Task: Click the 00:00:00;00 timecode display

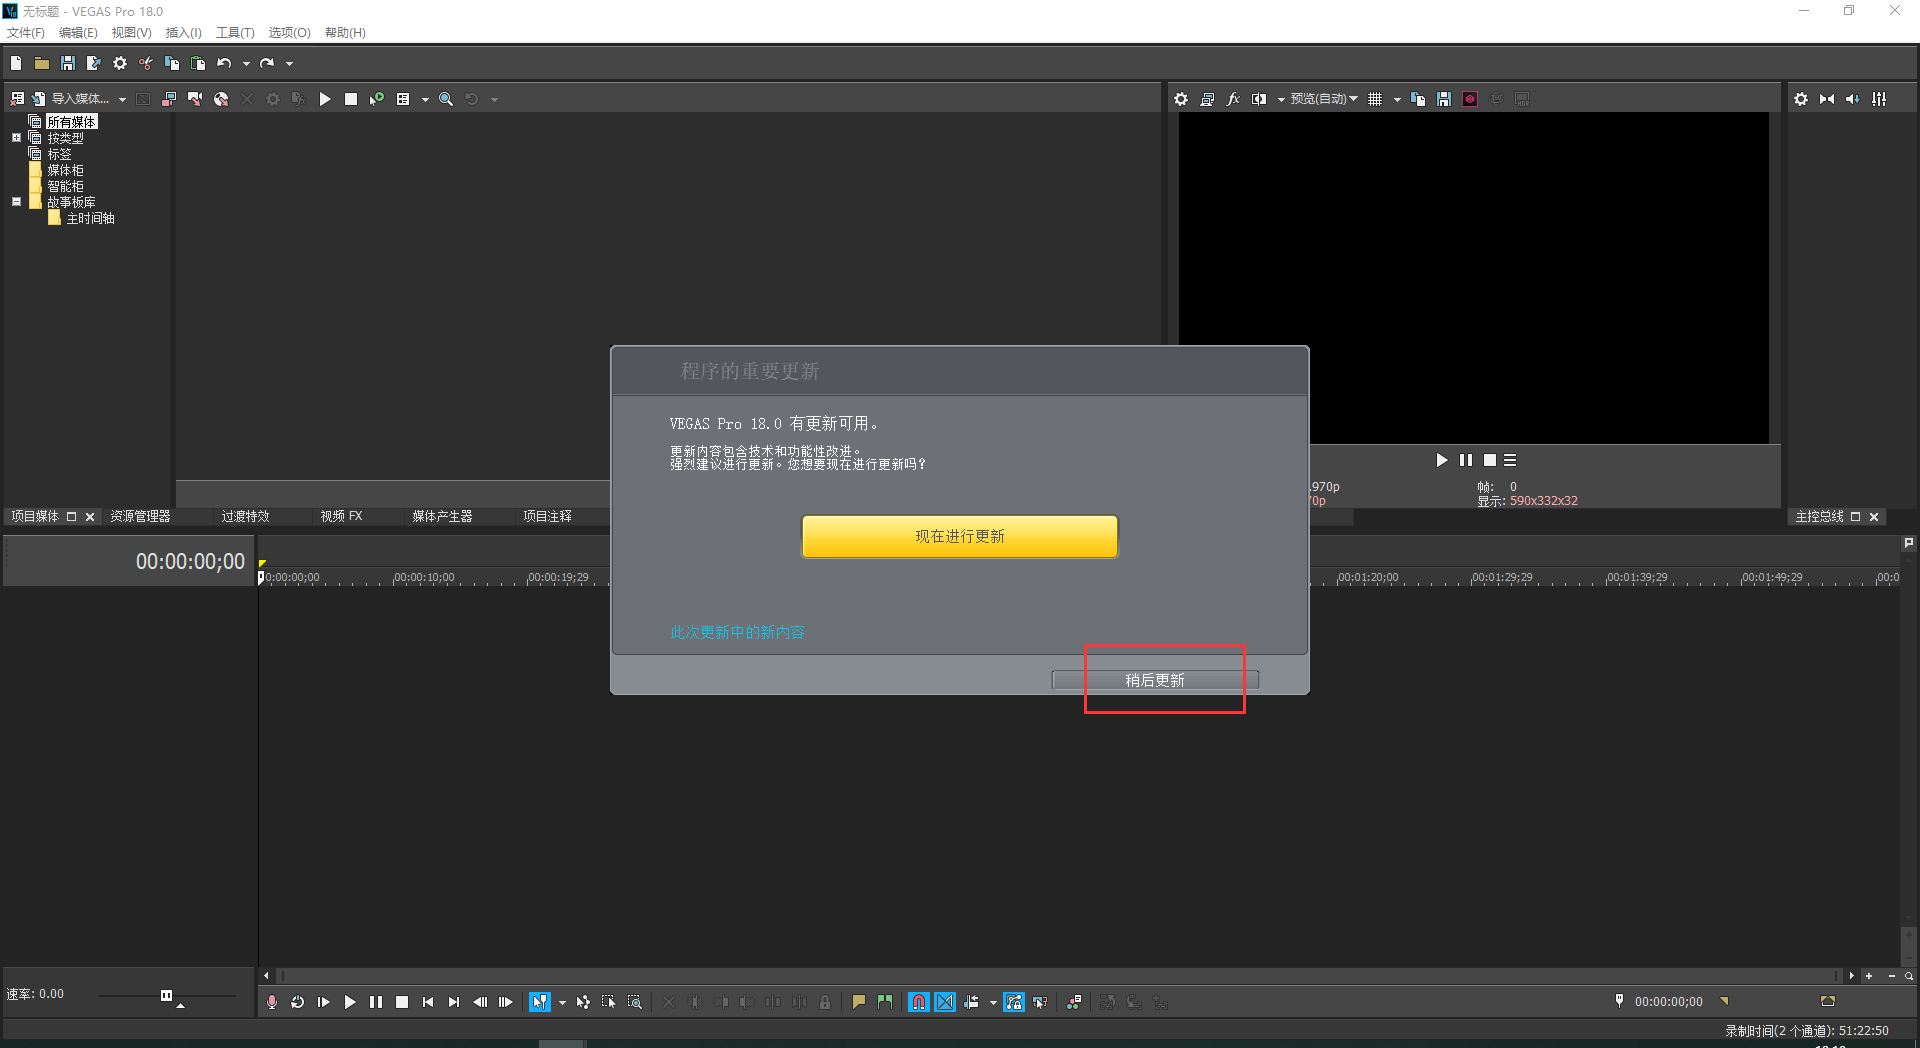Action: (190, 562)
